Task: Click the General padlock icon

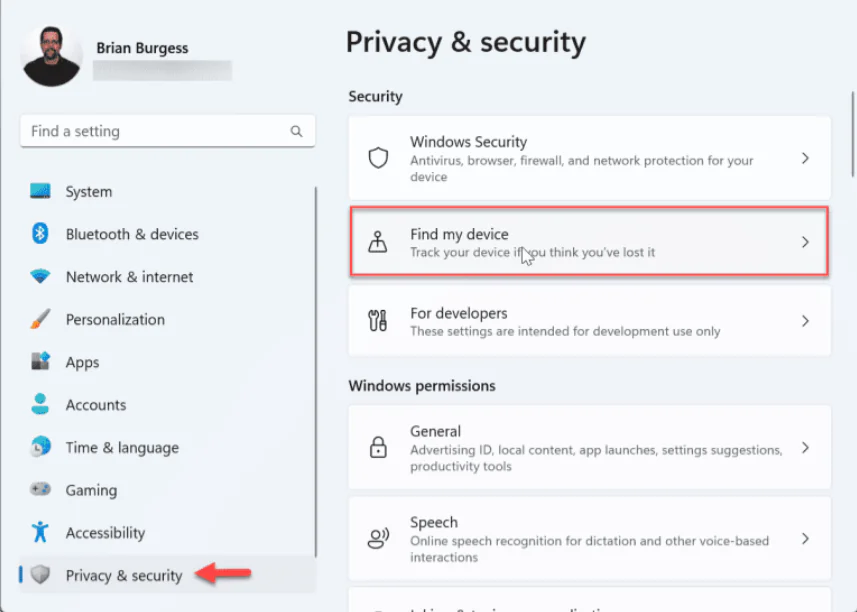Action: pos(378,447)
